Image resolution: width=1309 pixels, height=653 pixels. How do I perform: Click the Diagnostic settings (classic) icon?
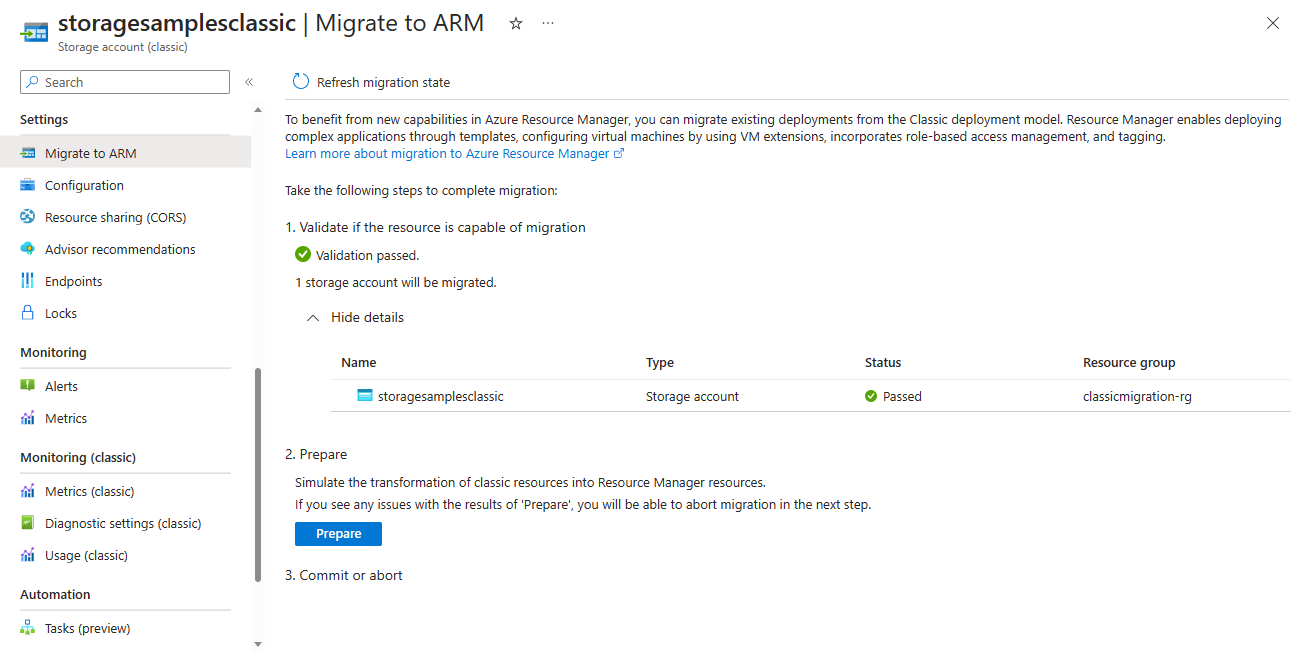(28, 523)
